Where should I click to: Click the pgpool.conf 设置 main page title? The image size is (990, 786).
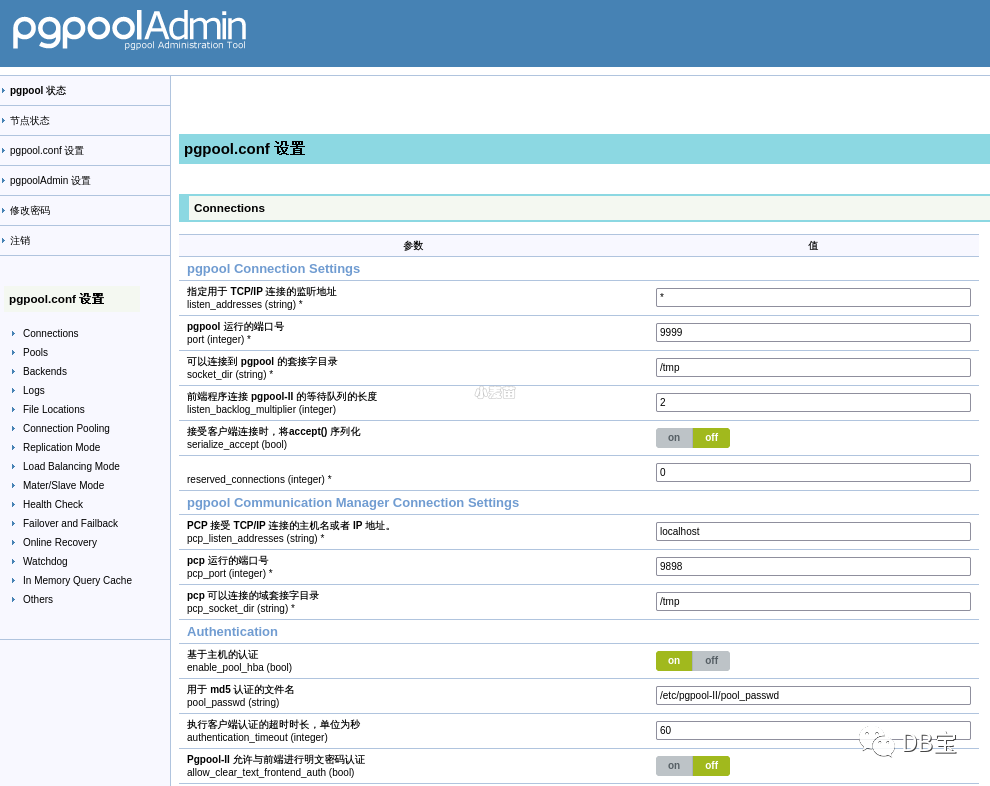coord(244,149)
